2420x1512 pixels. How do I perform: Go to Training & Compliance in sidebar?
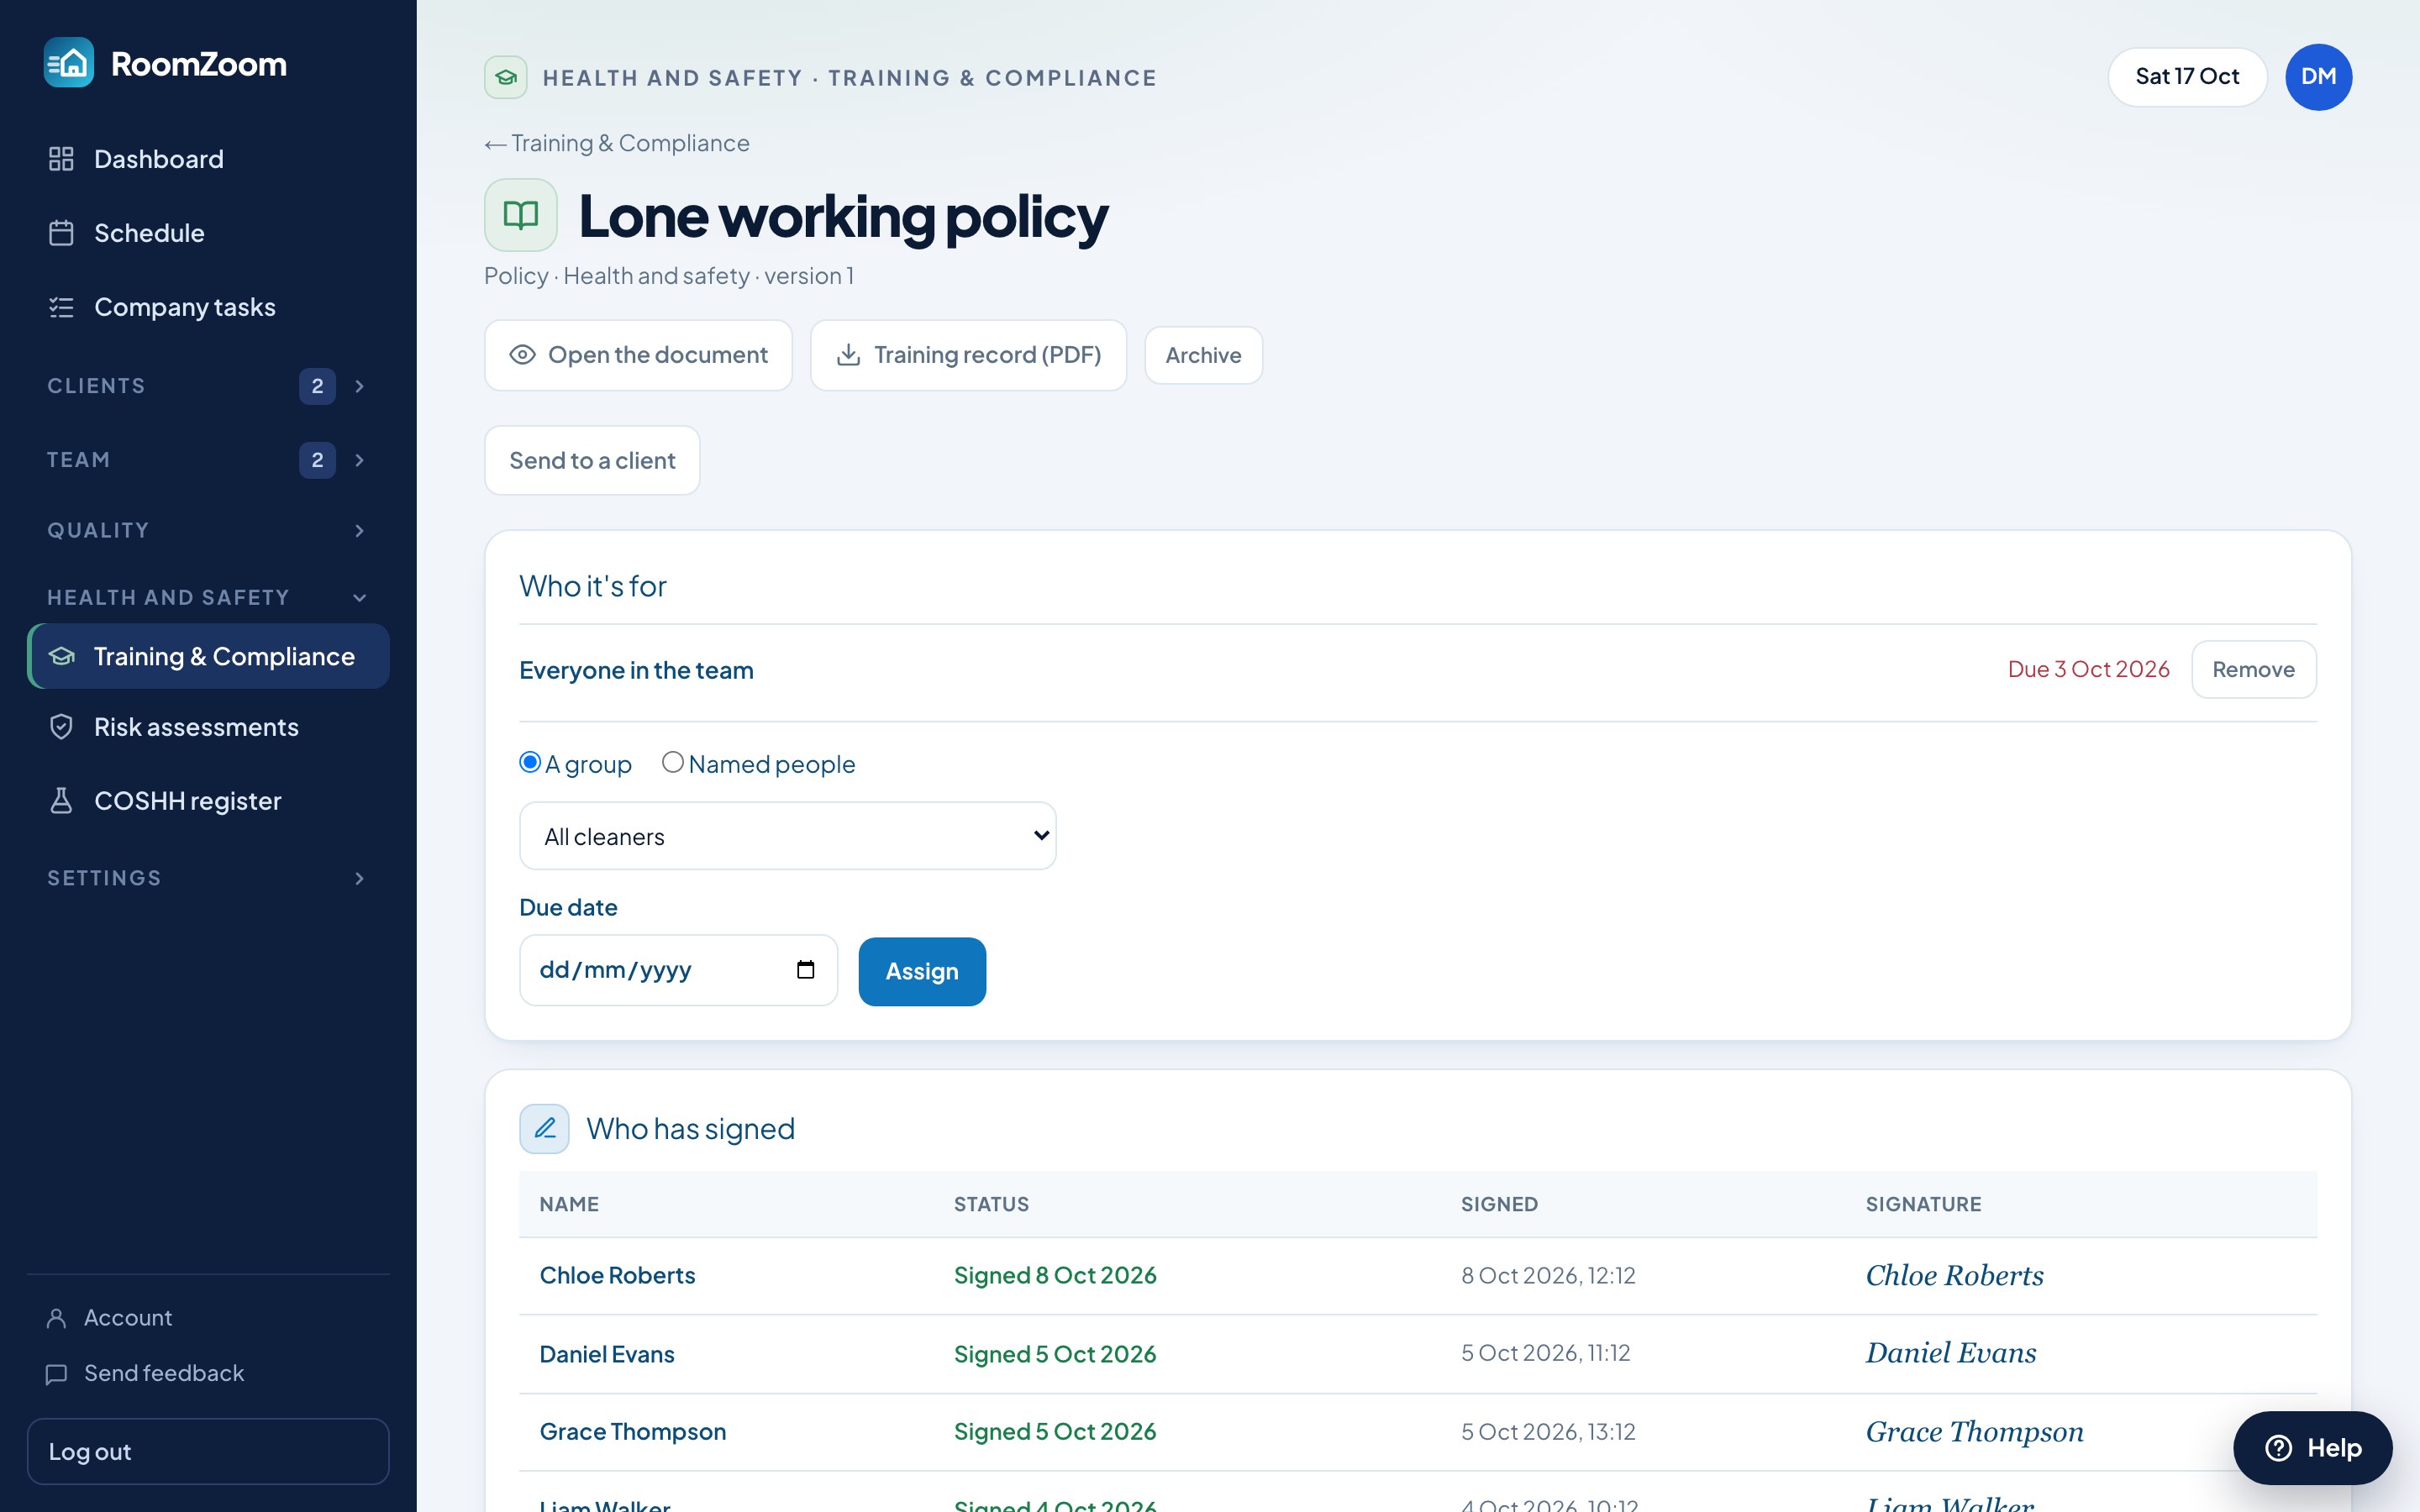click(x=208, y=656)
